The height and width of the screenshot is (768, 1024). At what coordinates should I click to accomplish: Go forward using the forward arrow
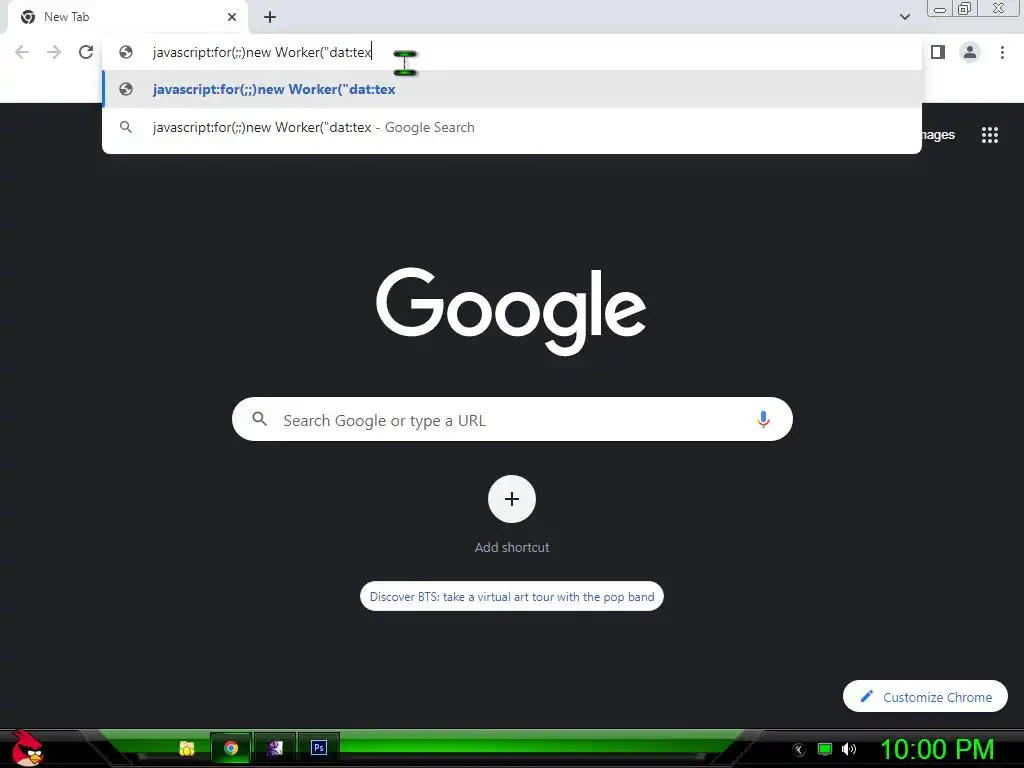(54, 52)
